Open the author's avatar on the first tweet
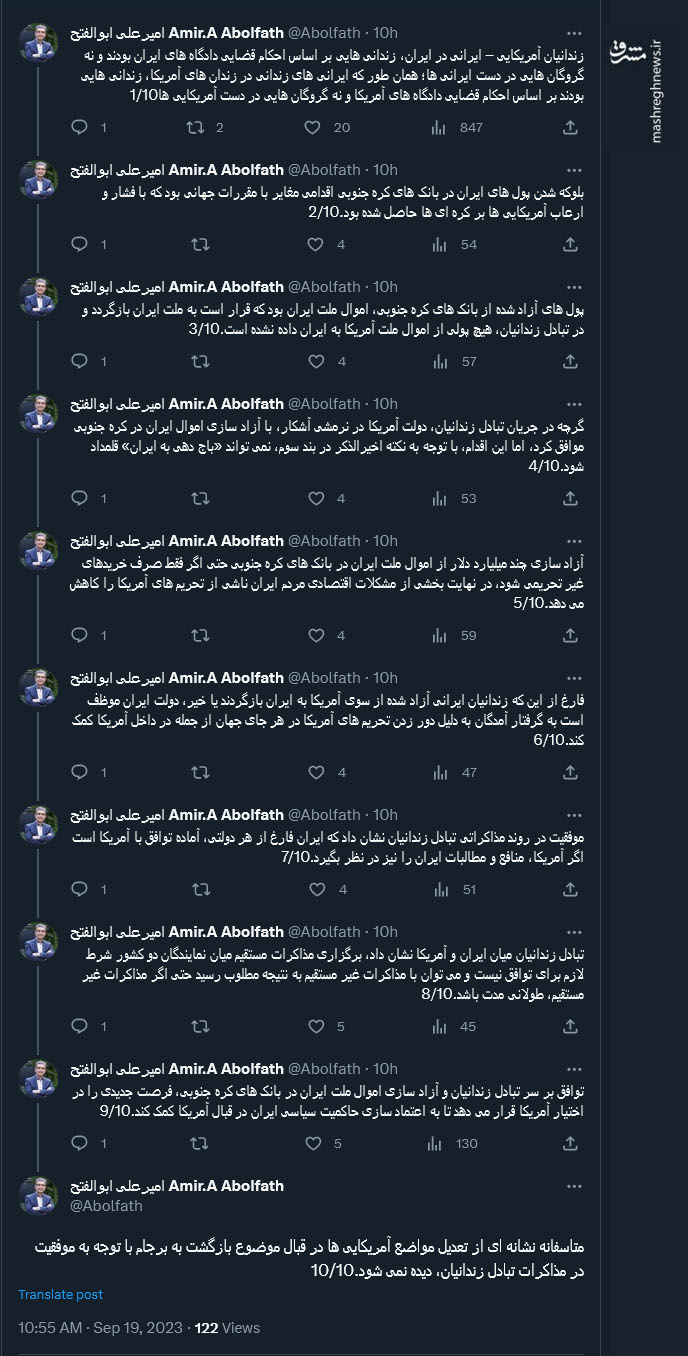688x1356 pixels. (38, 41)
